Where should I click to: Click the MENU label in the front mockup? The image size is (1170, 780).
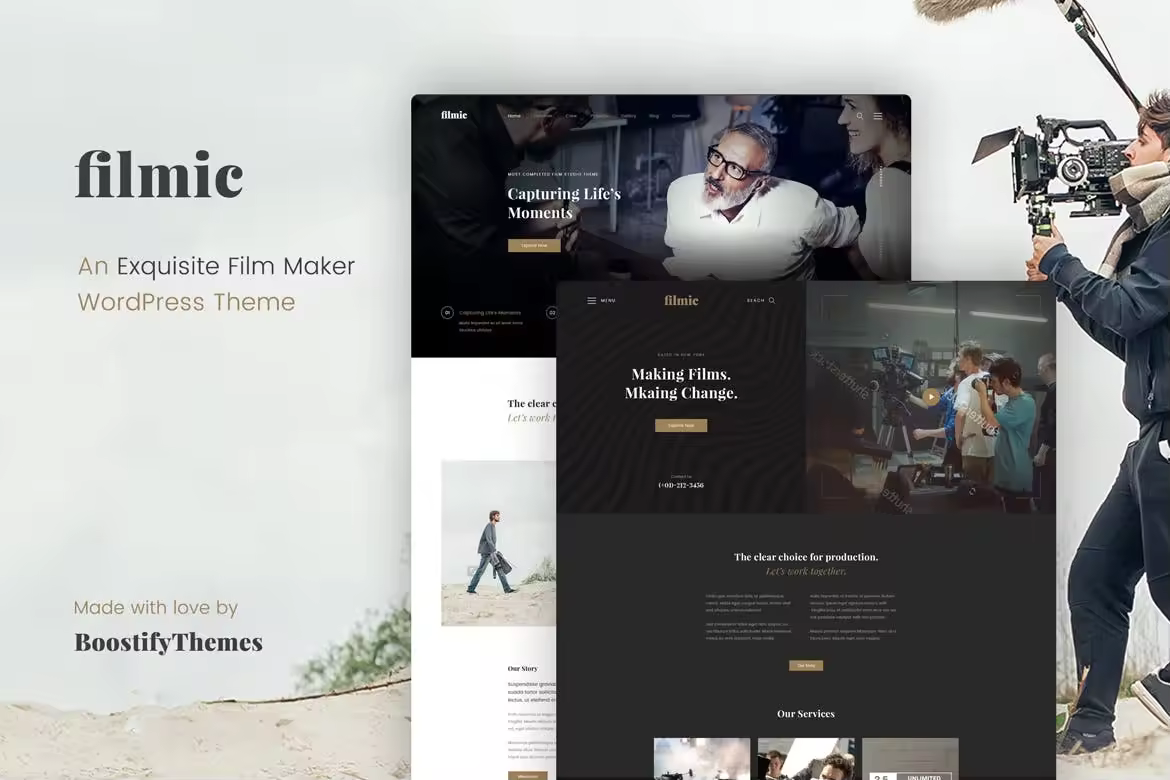(608, 301)
